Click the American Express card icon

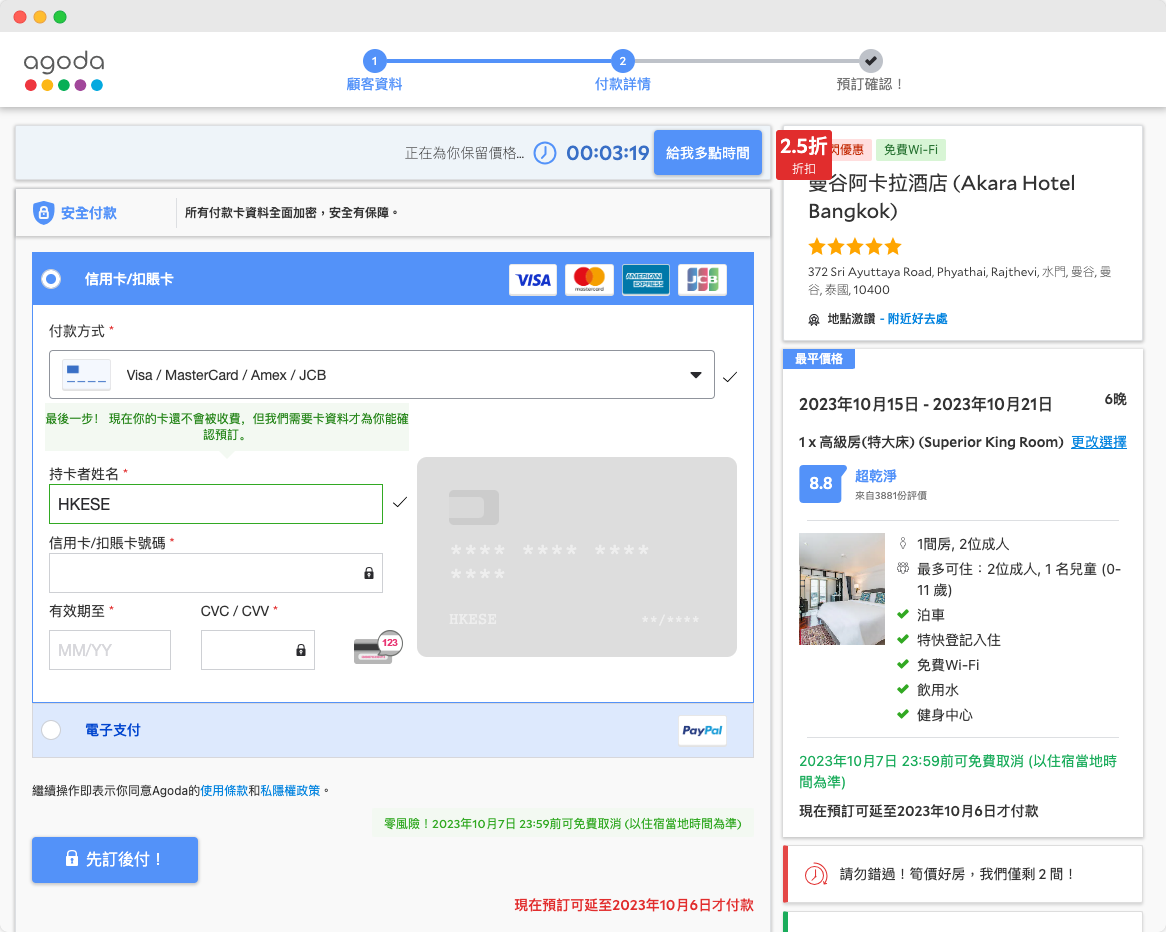[x=646, y=280]
